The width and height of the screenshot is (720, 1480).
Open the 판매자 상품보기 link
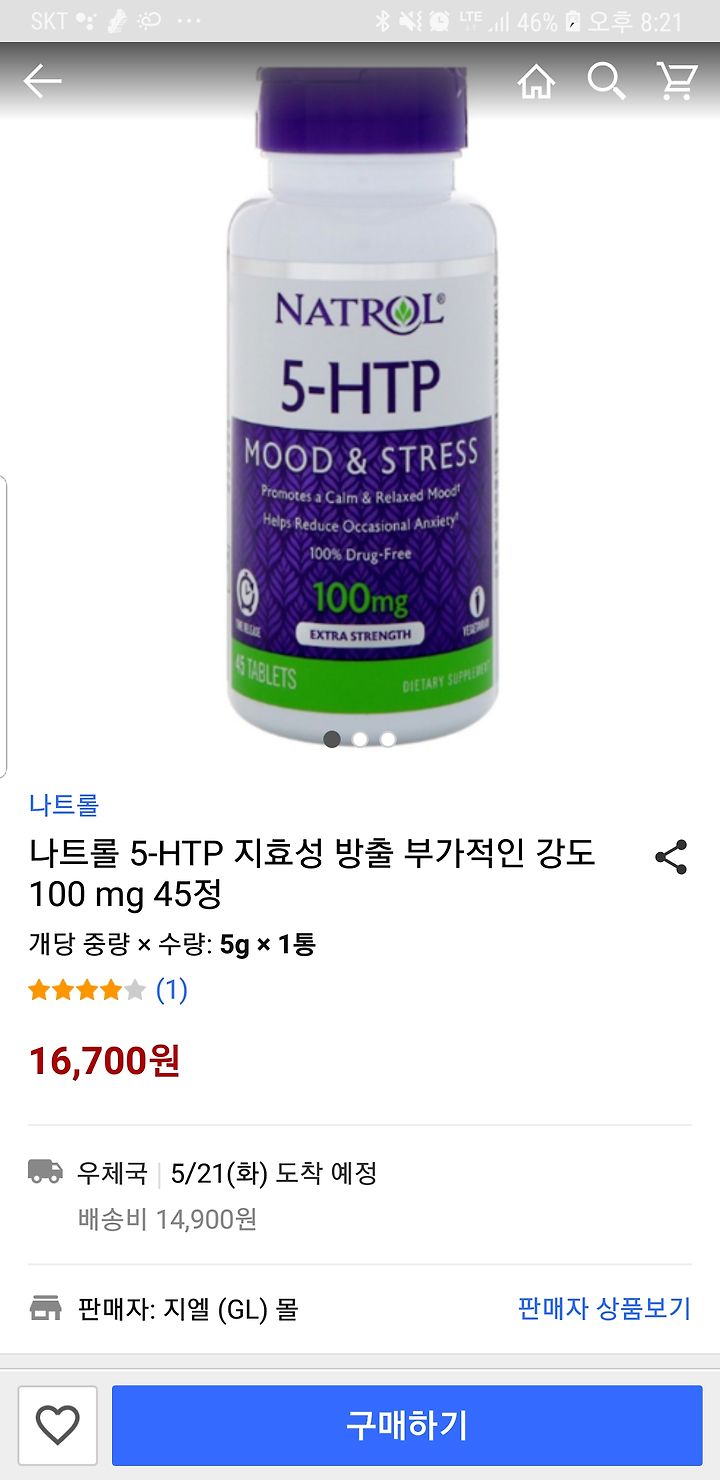pyautogui.click(x=604, y=1308)
